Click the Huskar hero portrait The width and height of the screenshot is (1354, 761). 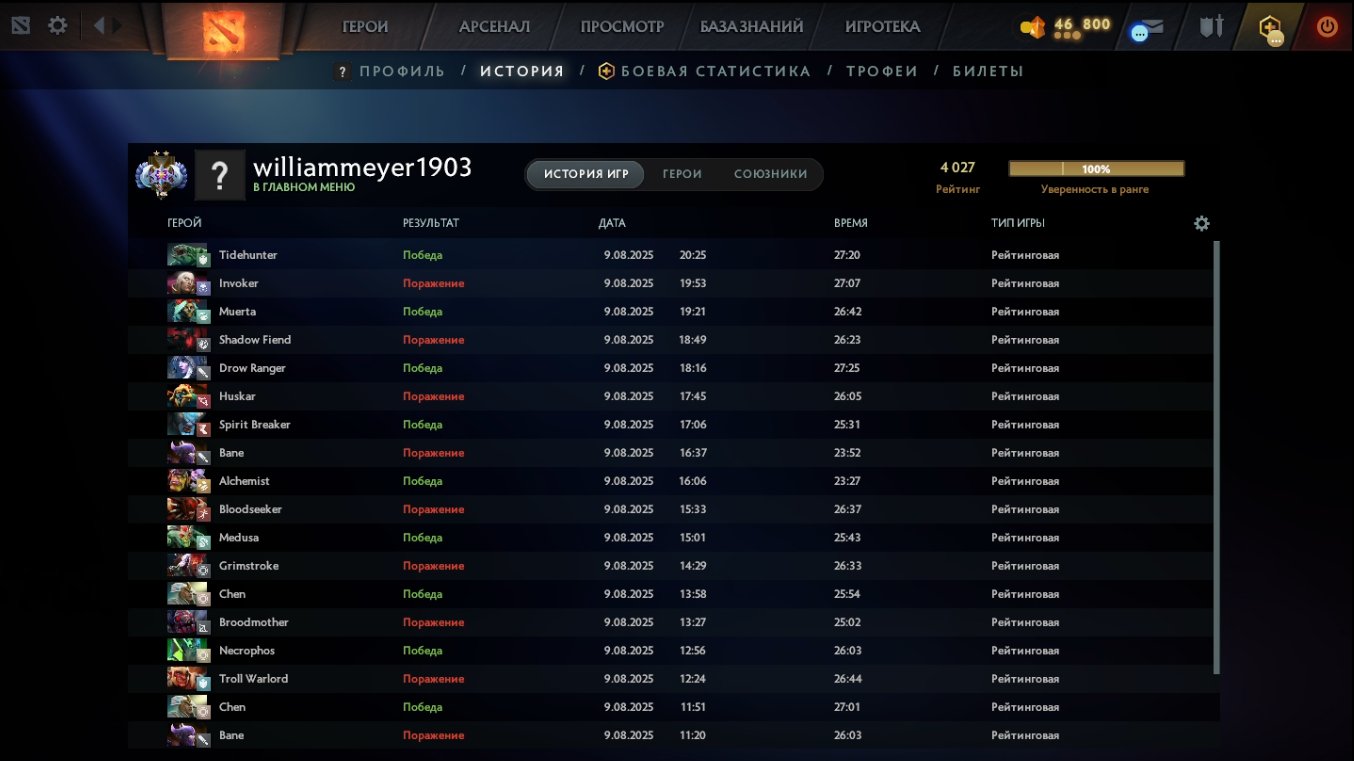tap(187, 396)
